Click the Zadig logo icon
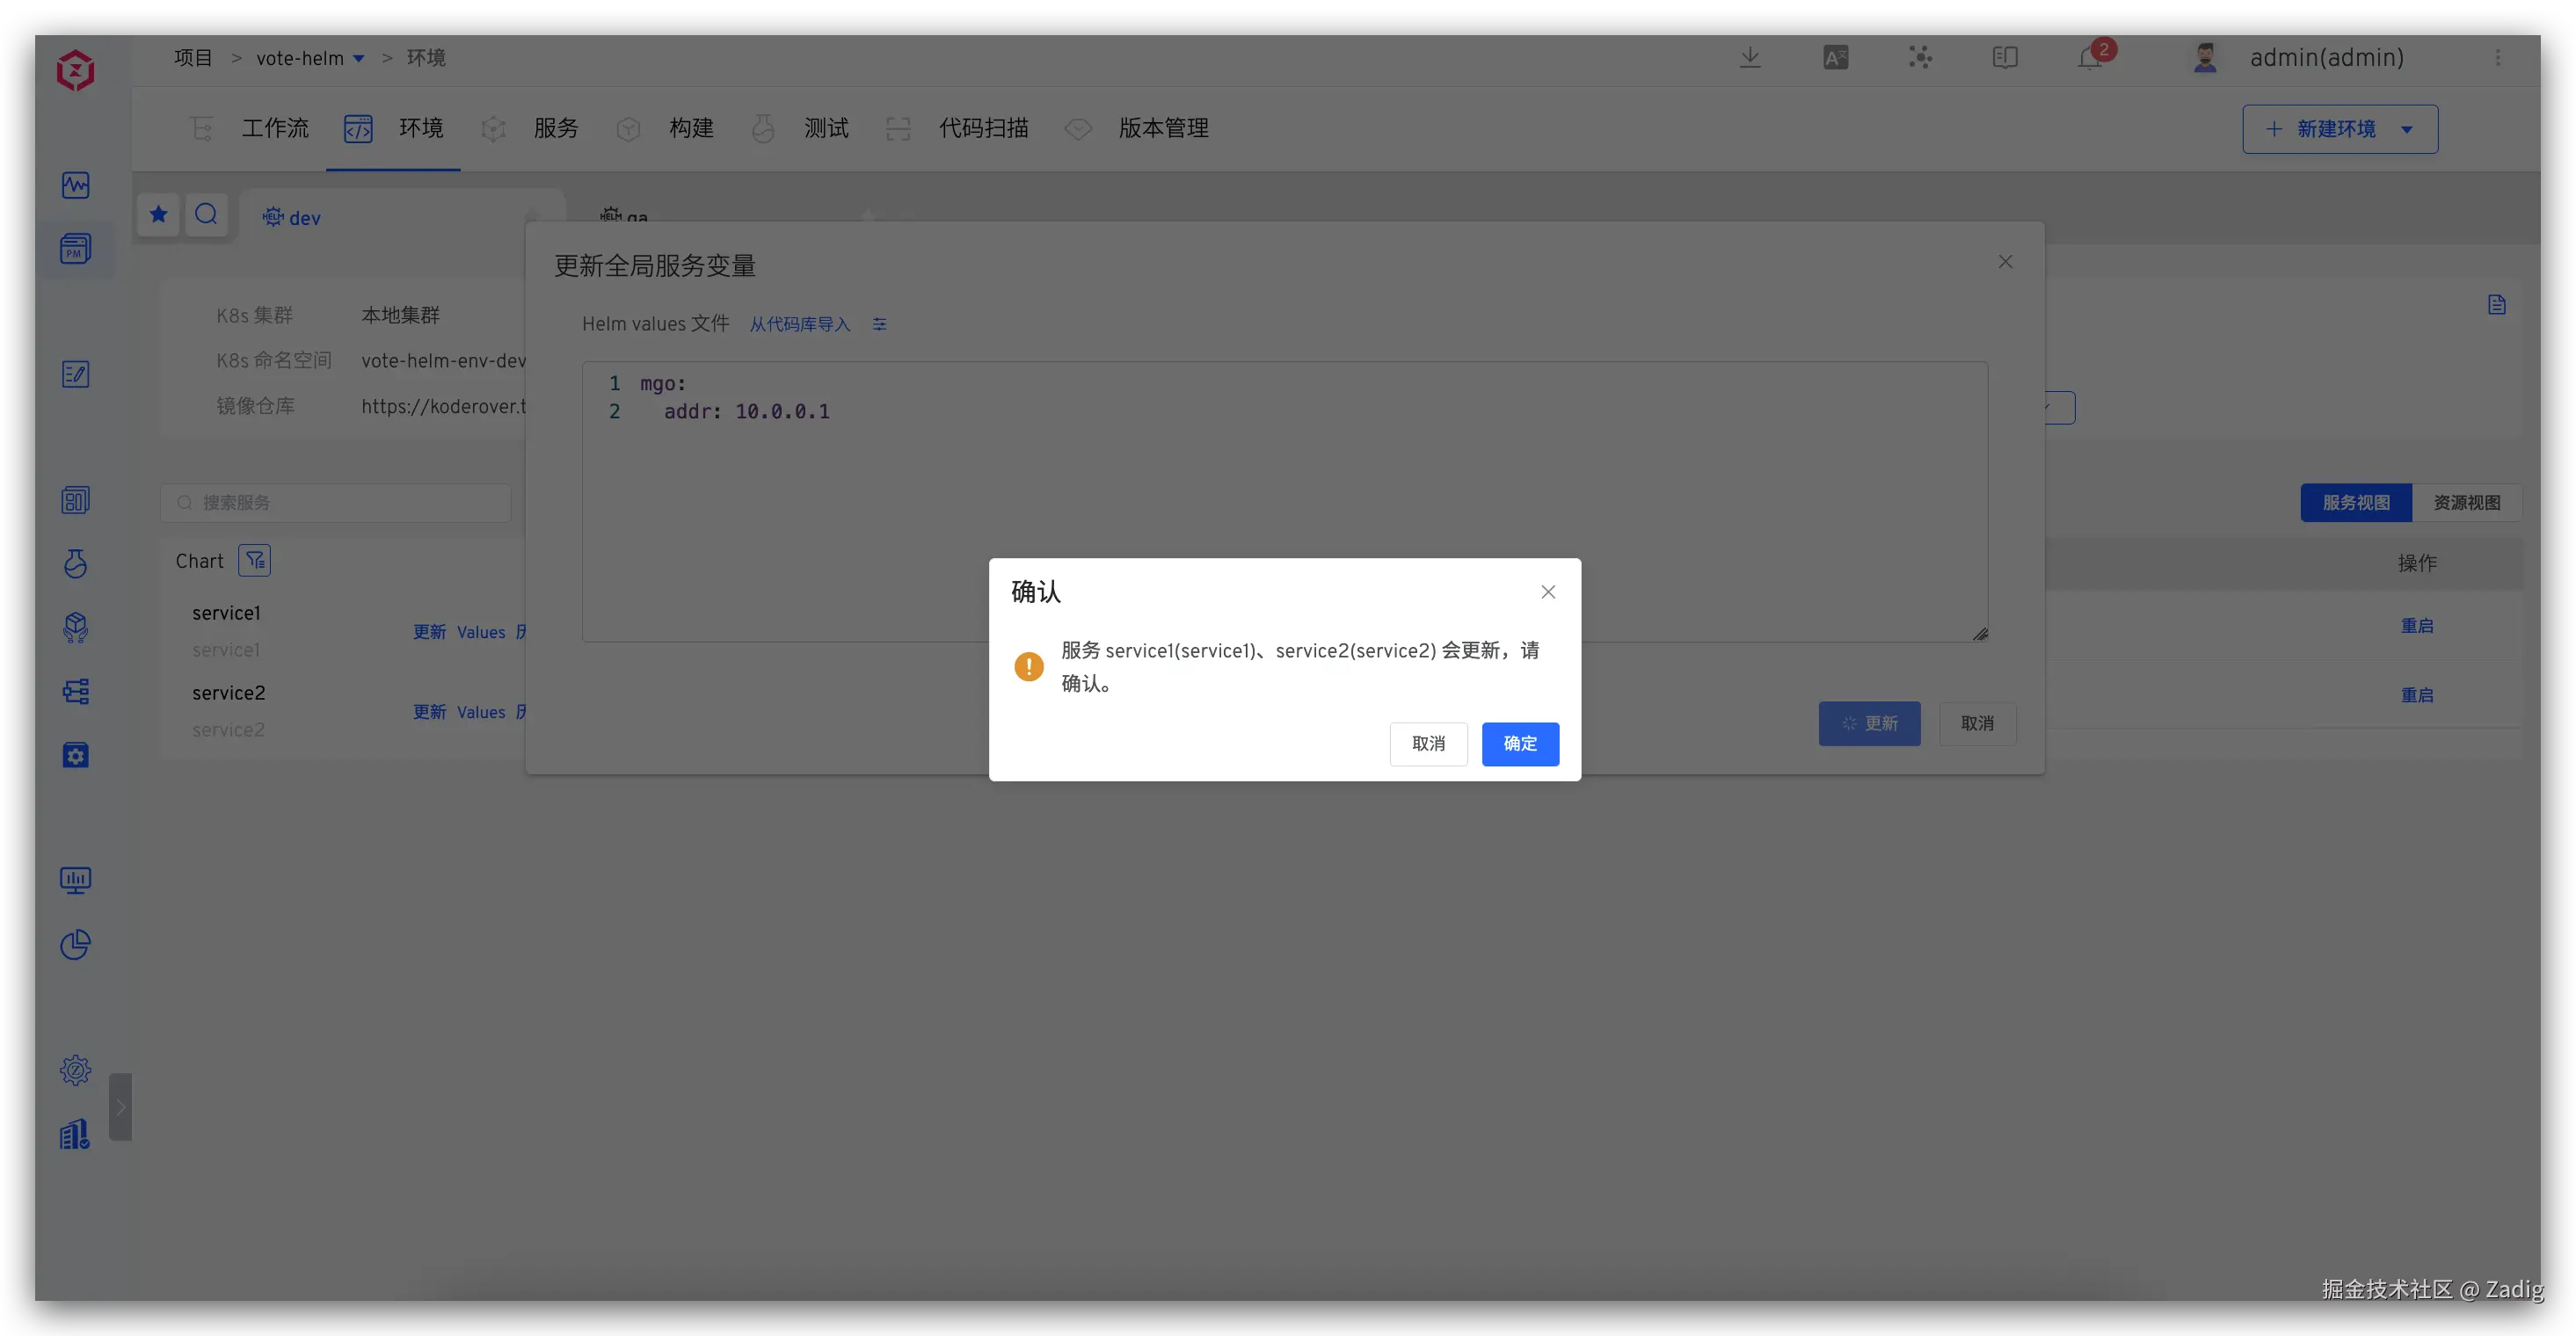 point(75,70)
